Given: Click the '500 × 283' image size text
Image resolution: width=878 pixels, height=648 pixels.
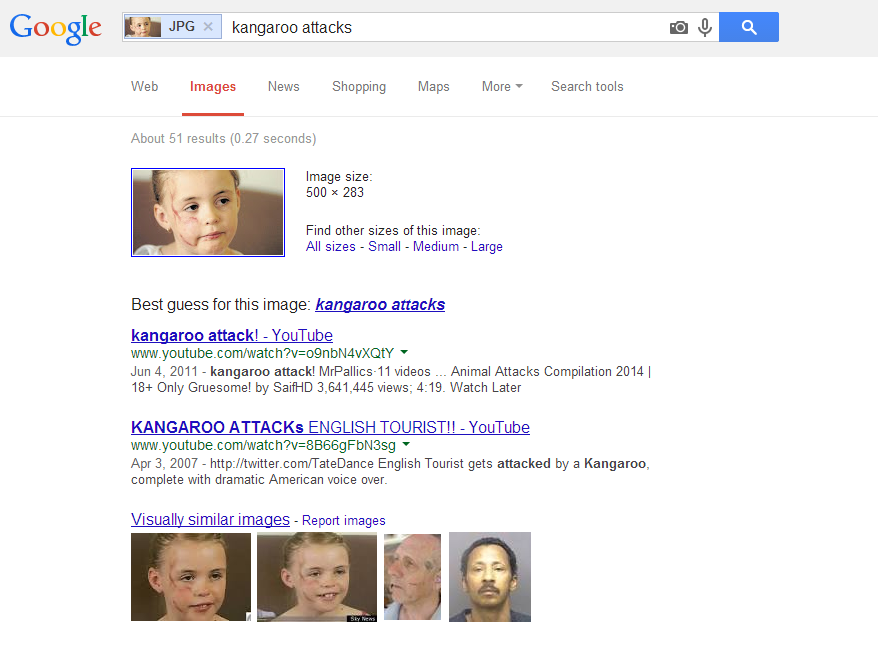Looking at the screenshot, I should 335,192.
